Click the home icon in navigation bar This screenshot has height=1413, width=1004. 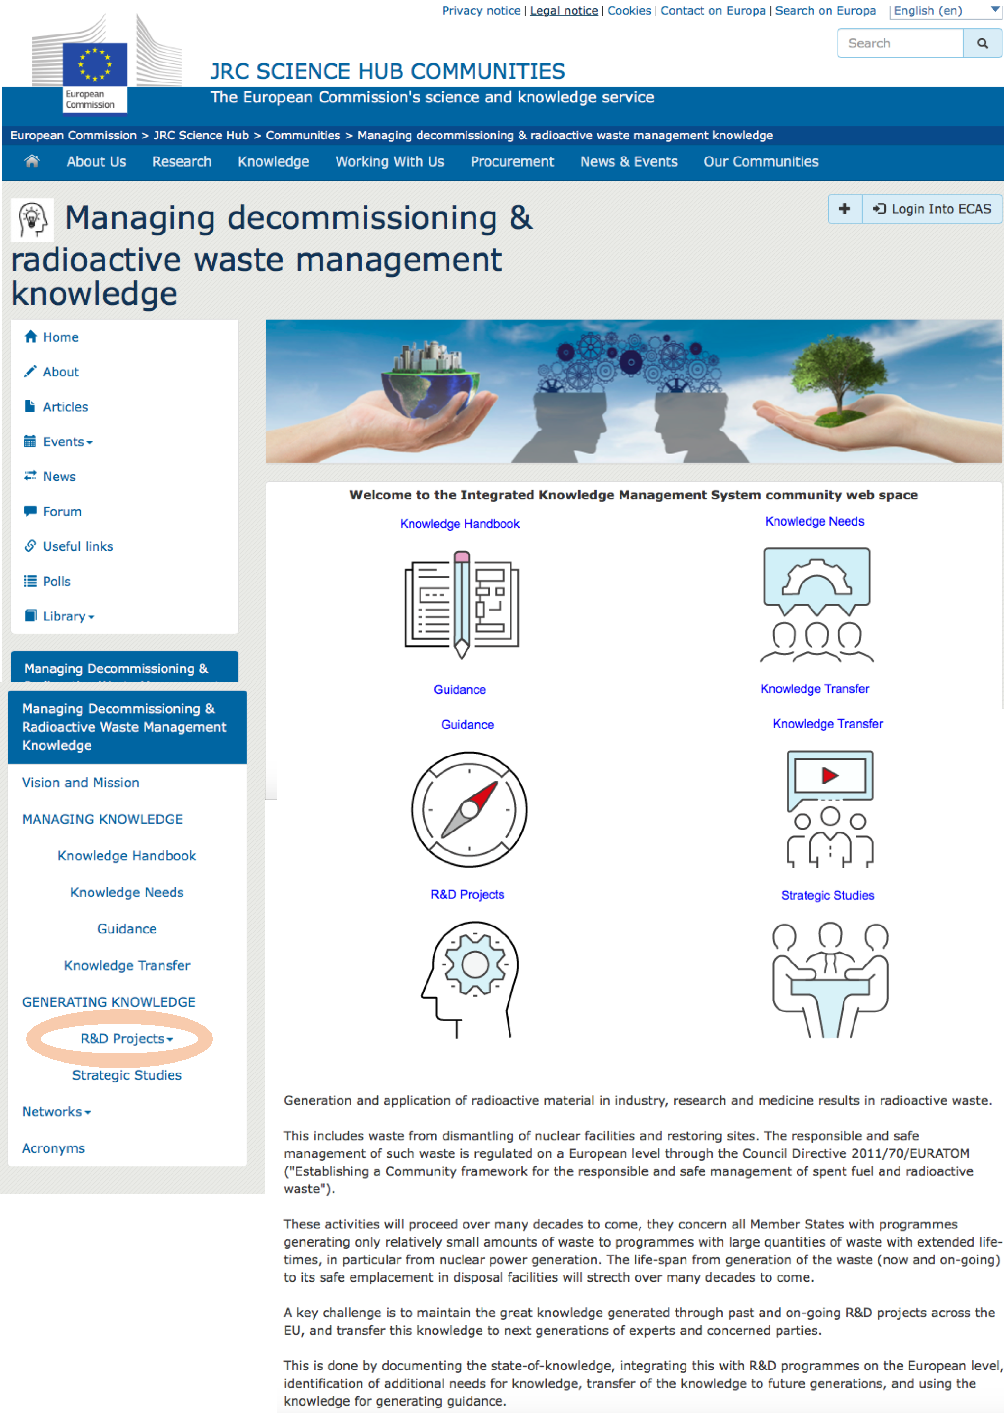tap(32, 161)
